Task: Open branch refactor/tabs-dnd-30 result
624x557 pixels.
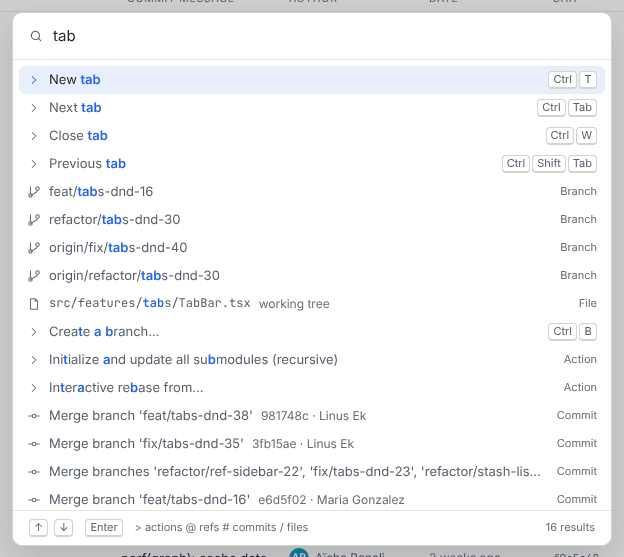Action: pos(312,220)
